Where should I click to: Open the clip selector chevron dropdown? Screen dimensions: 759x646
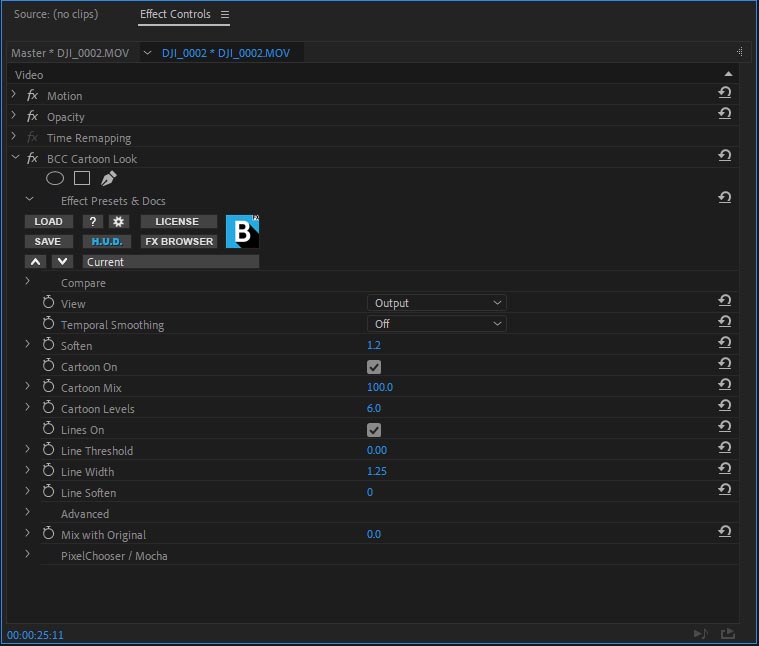coord(148,53)
